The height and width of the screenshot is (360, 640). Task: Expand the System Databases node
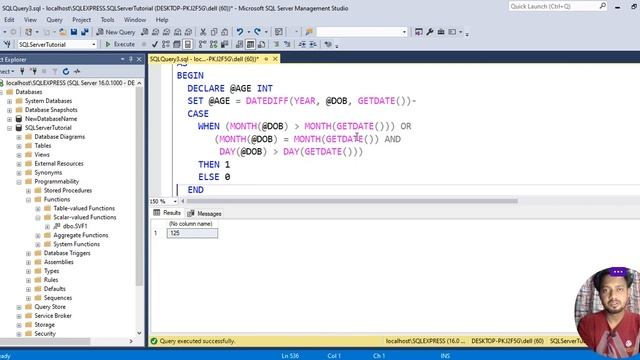9,101
